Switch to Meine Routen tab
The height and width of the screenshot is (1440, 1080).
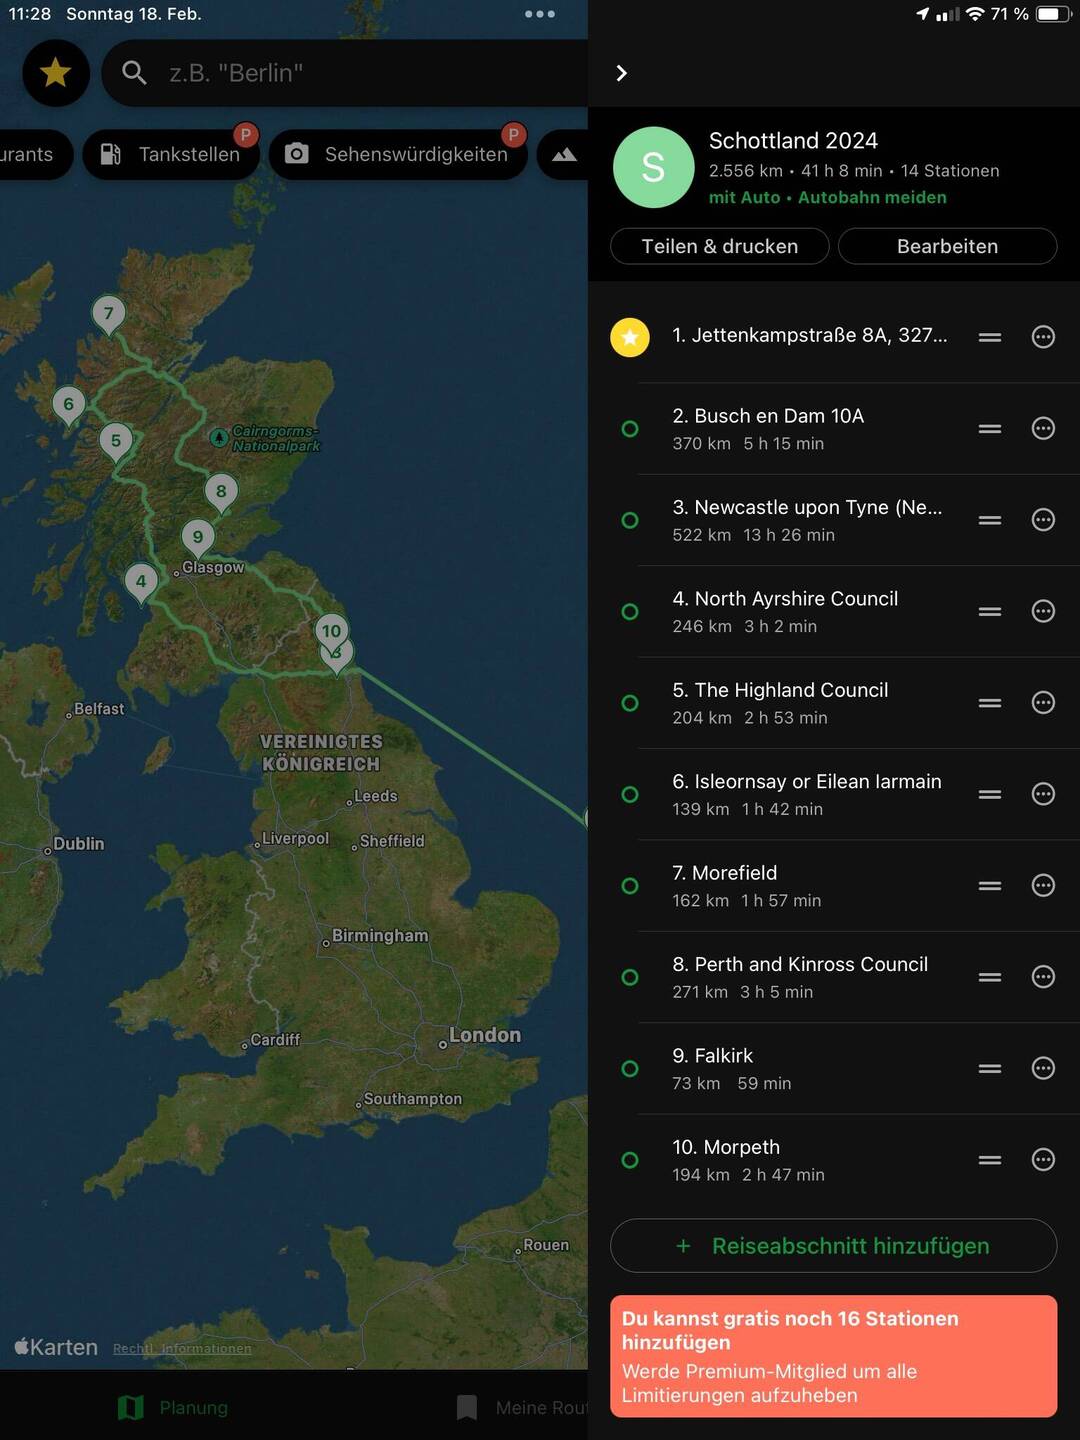522,1407
